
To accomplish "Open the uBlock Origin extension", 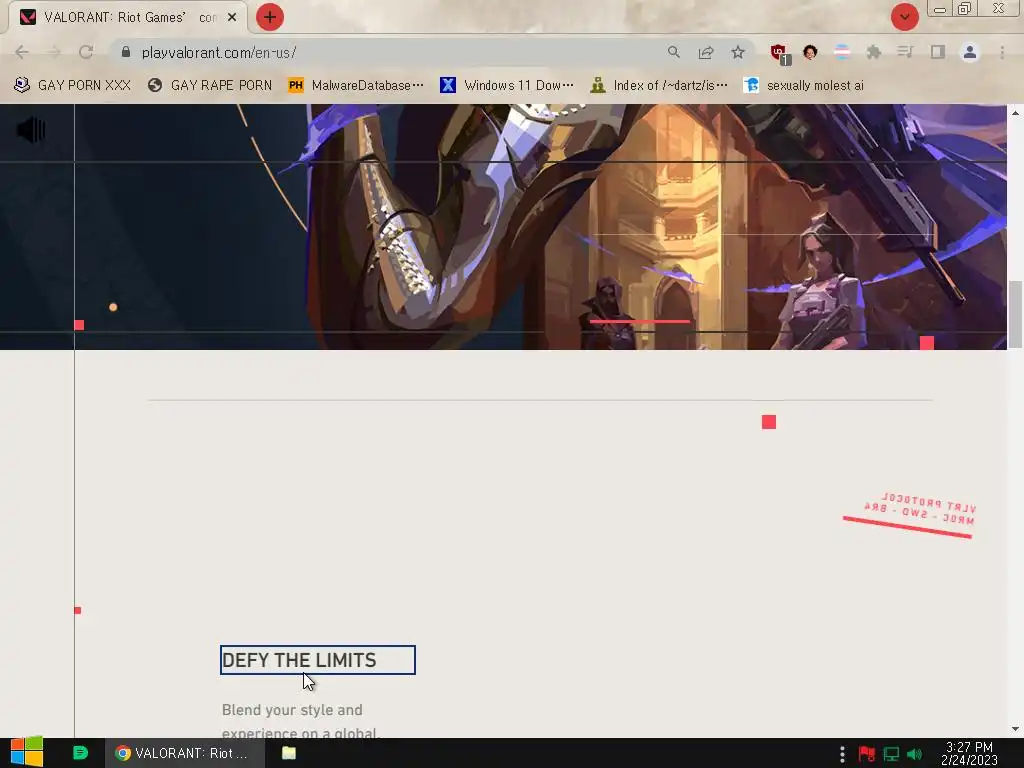I will (x=779, y=53).
